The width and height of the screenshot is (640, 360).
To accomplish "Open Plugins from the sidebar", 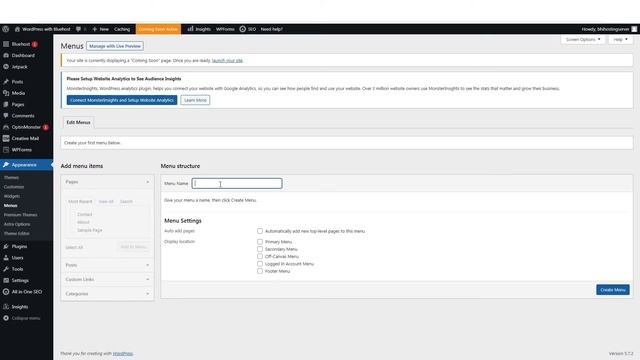I will tap(19, 247).
